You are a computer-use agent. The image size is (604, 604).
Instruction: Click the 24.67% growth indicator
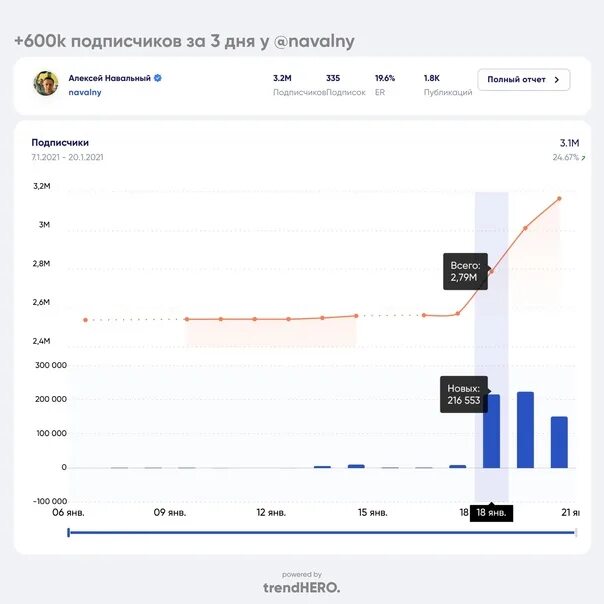coord(565,157)
